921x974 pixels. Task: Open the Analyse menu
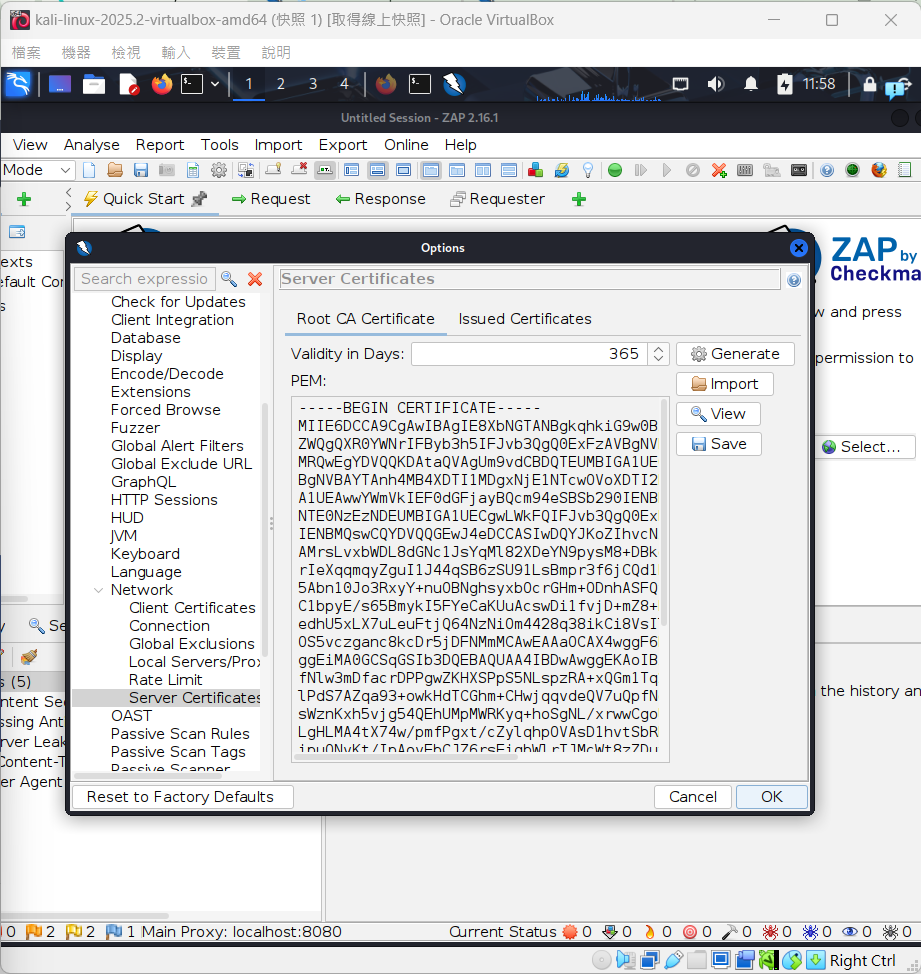(91, 145)
